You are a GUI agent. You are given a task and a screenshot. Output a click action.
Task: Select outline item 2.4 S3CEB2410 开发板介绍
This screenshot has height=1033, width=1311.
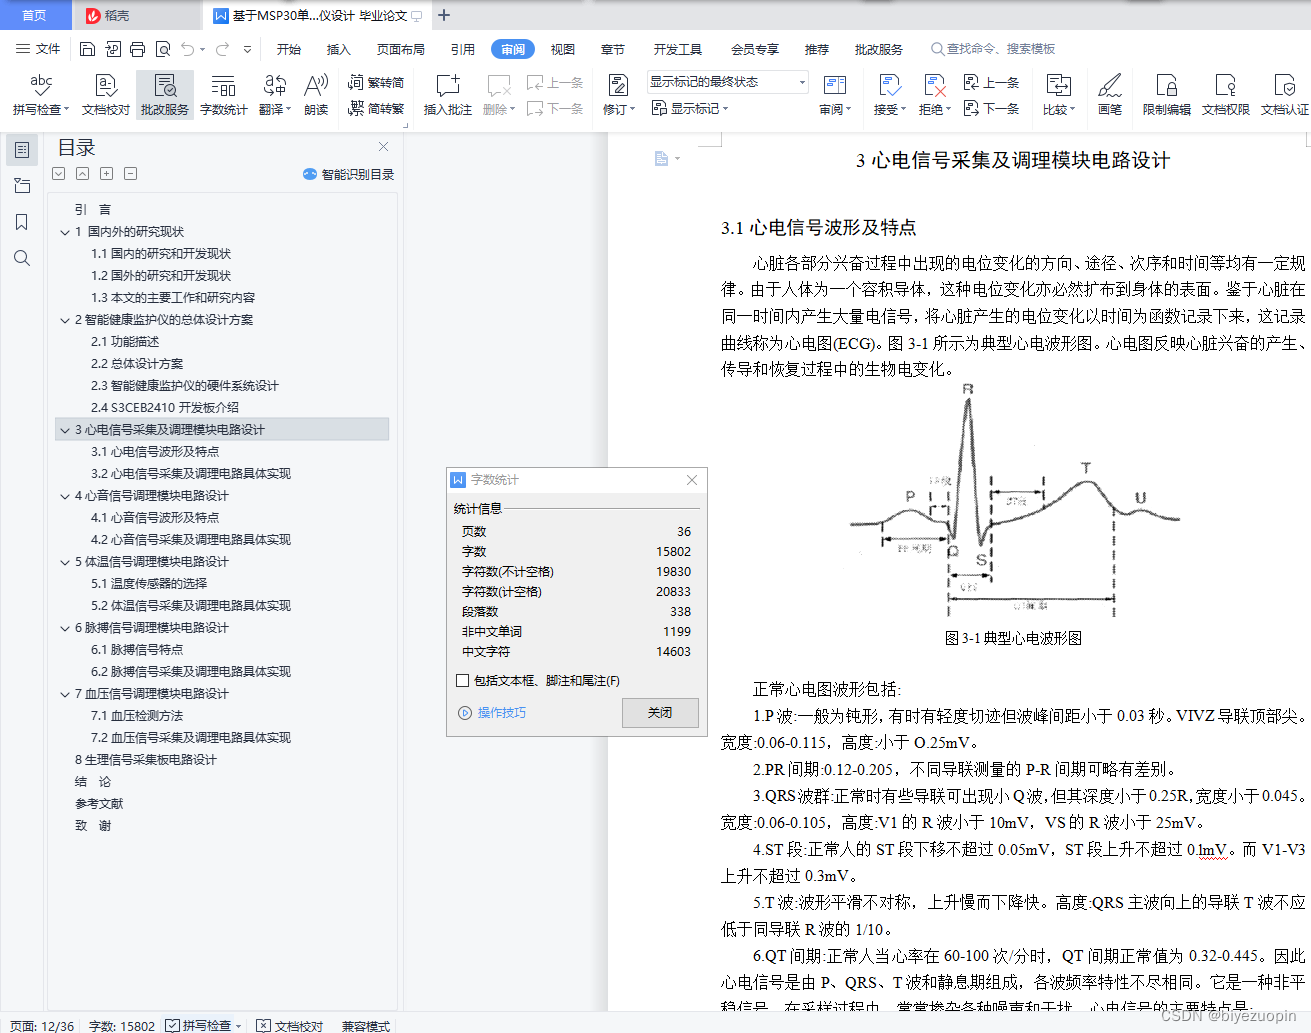coord(165,408)
